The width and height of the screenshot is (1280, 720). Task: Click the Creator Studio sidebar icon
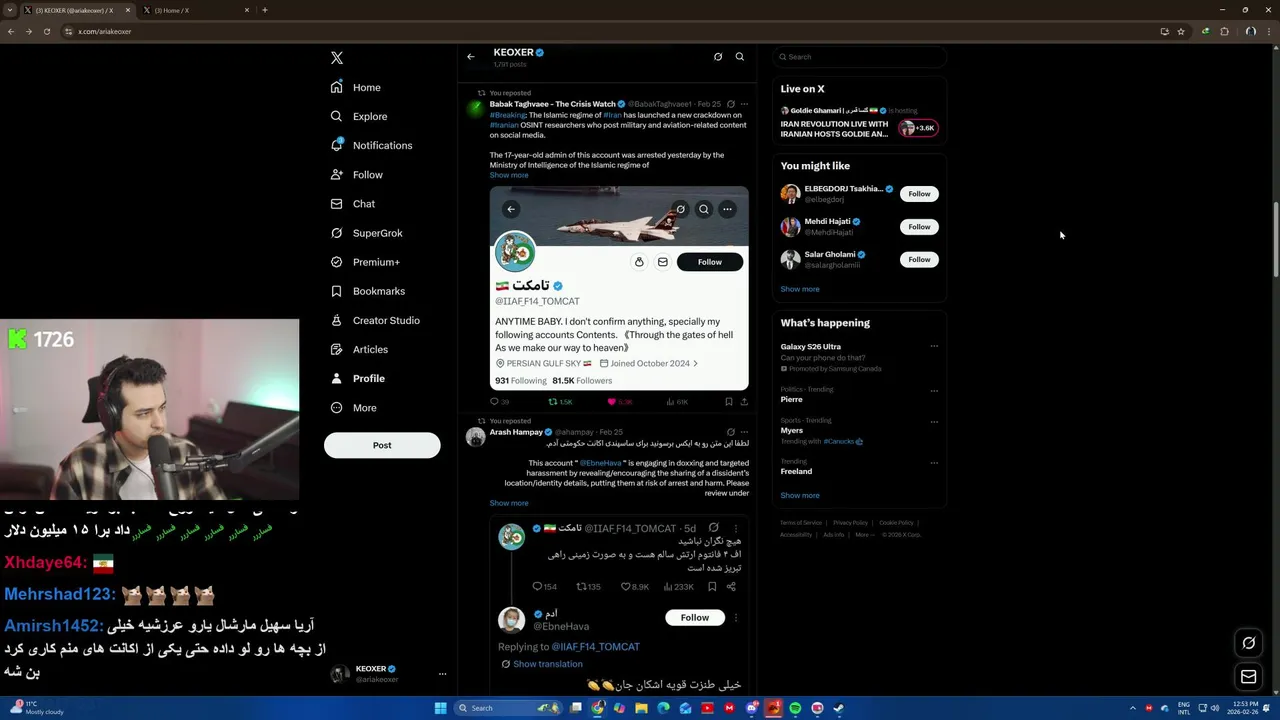[x=337, y=320]
